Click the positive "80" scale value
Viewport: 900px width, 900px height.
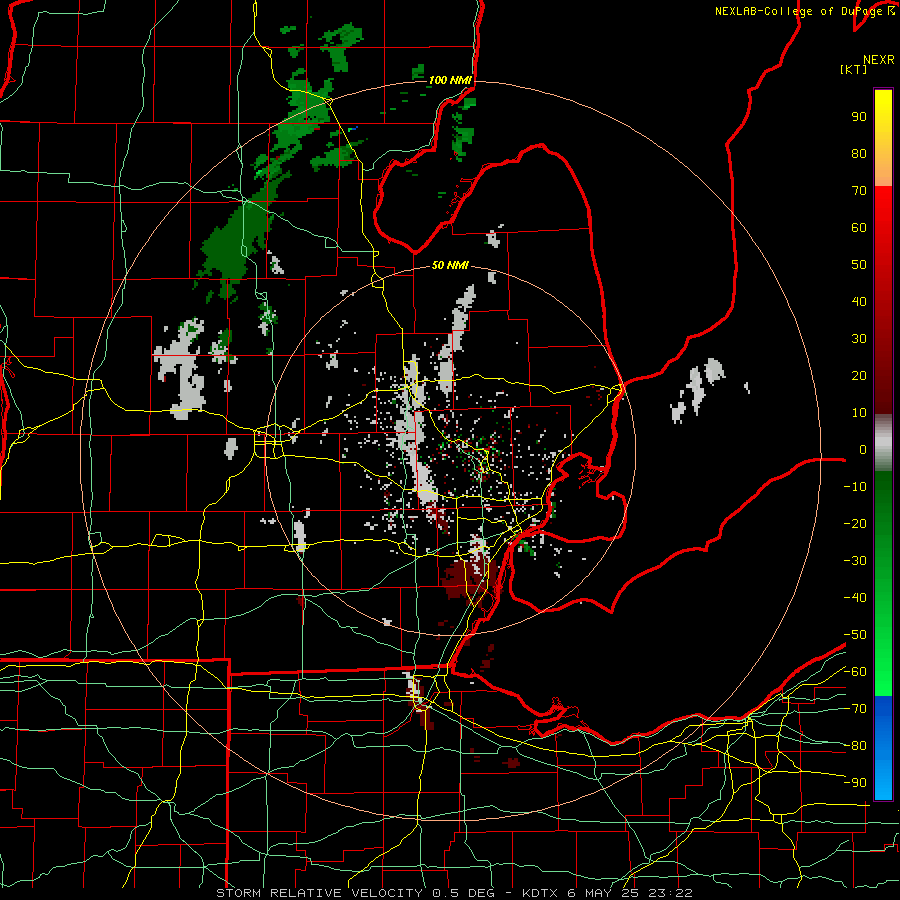point(859,153)
